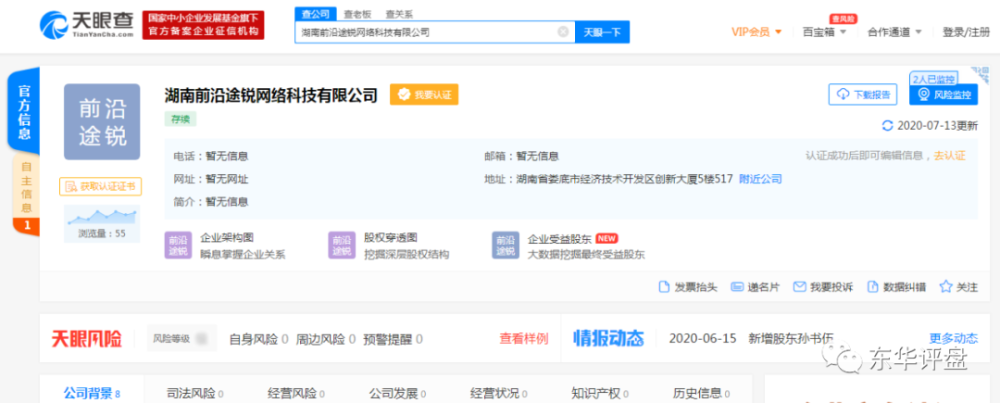Click the 我要投诉 envelope icon link
The image size is (1000, 403).
tap(823, 287)
